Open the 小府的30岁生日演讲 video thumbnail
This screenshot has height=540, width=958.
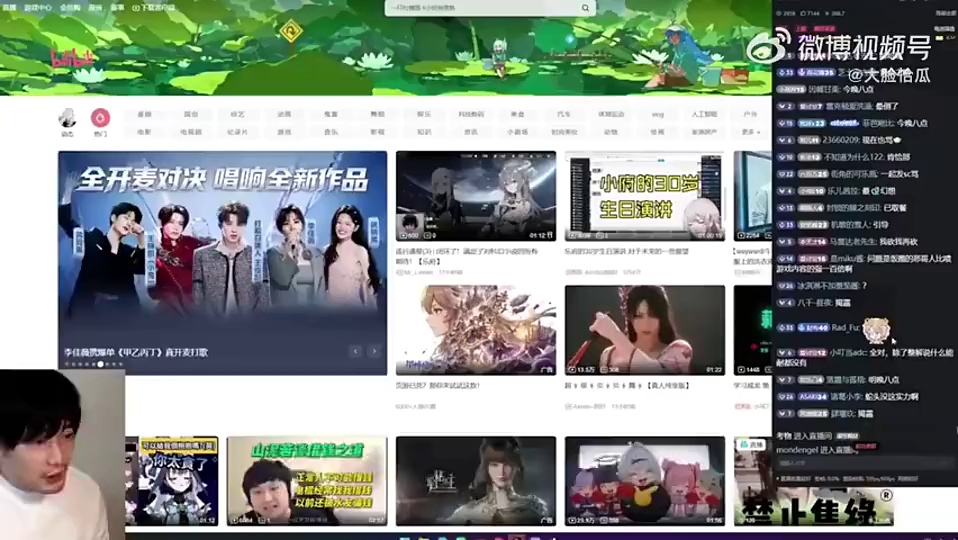coord(645,196)
